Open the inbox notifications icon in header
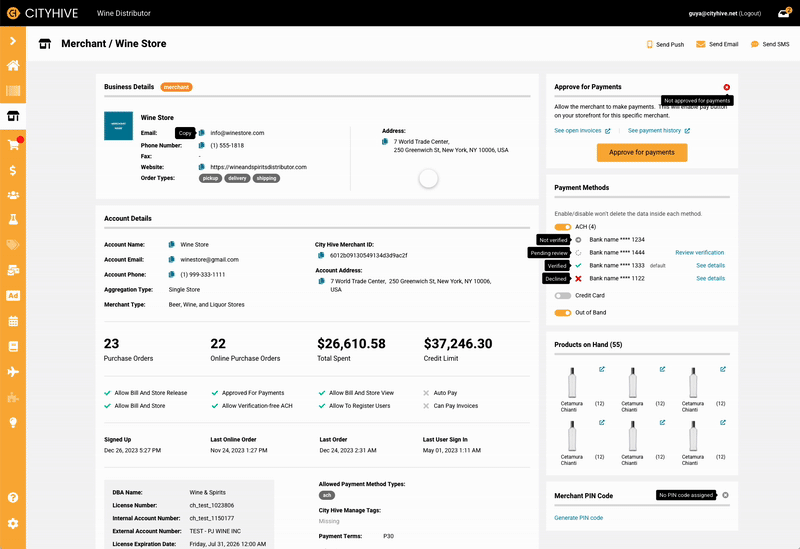 tap(784, 14)
